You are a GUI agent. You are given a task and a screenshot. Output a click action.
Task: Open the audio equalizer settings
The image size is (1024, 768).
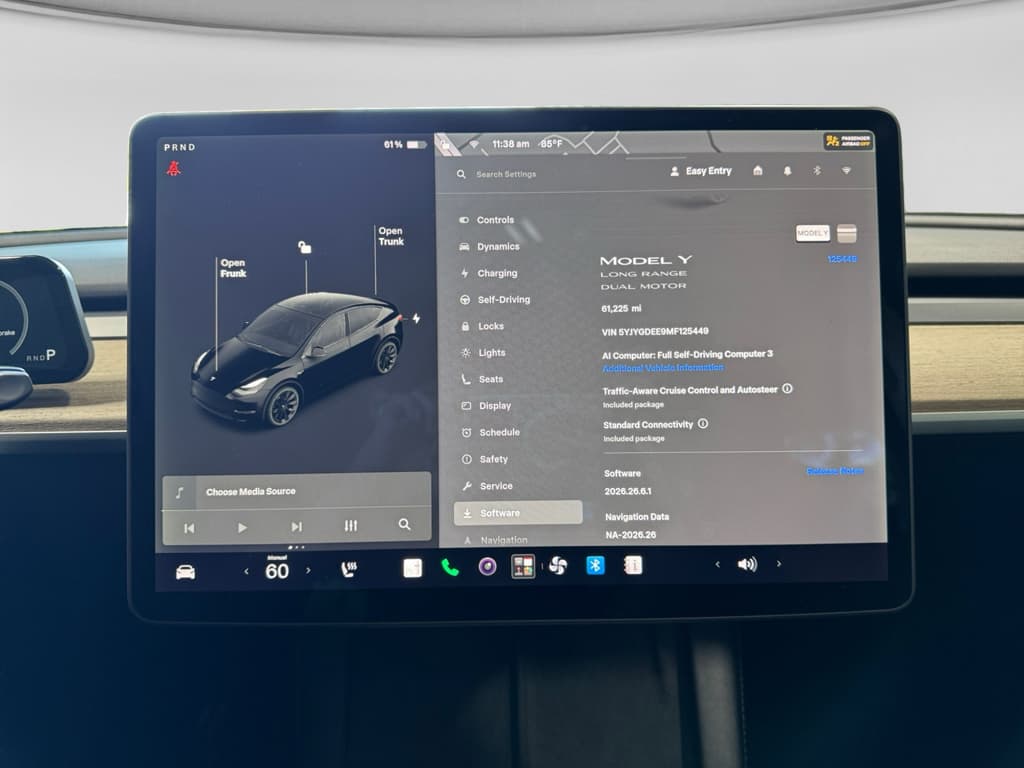pyautogui.click(x=351, y=526)
